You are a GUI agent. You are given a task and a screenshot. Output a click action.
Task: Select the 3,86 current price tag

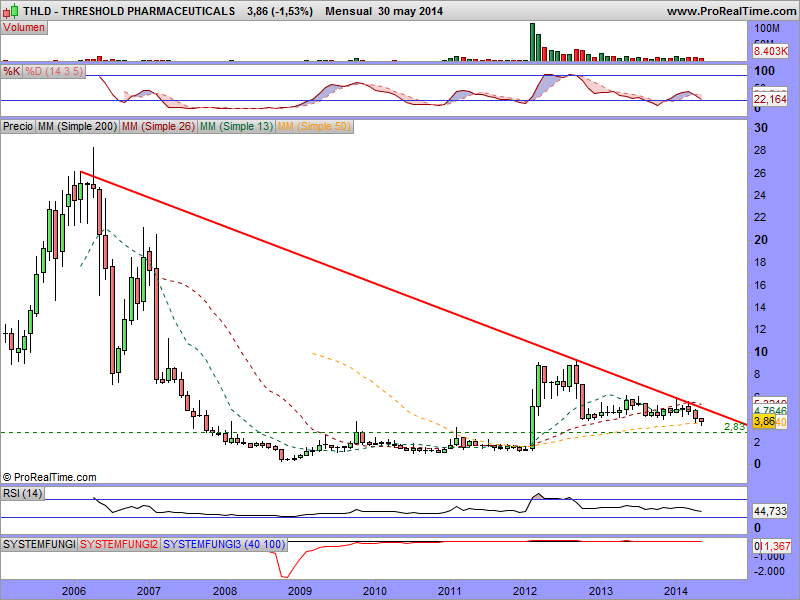pyautogui.click(x=764, y=421)
